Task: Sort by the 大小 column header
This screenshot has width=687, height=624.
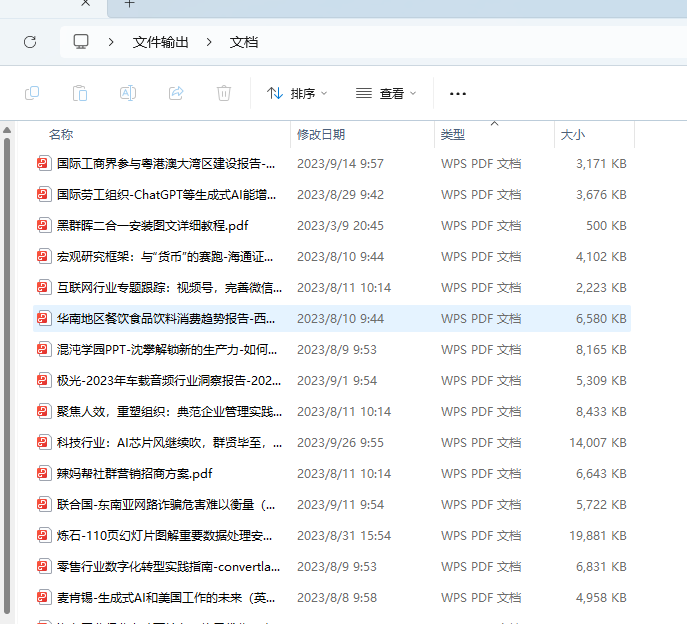Action: click(573, 134)
